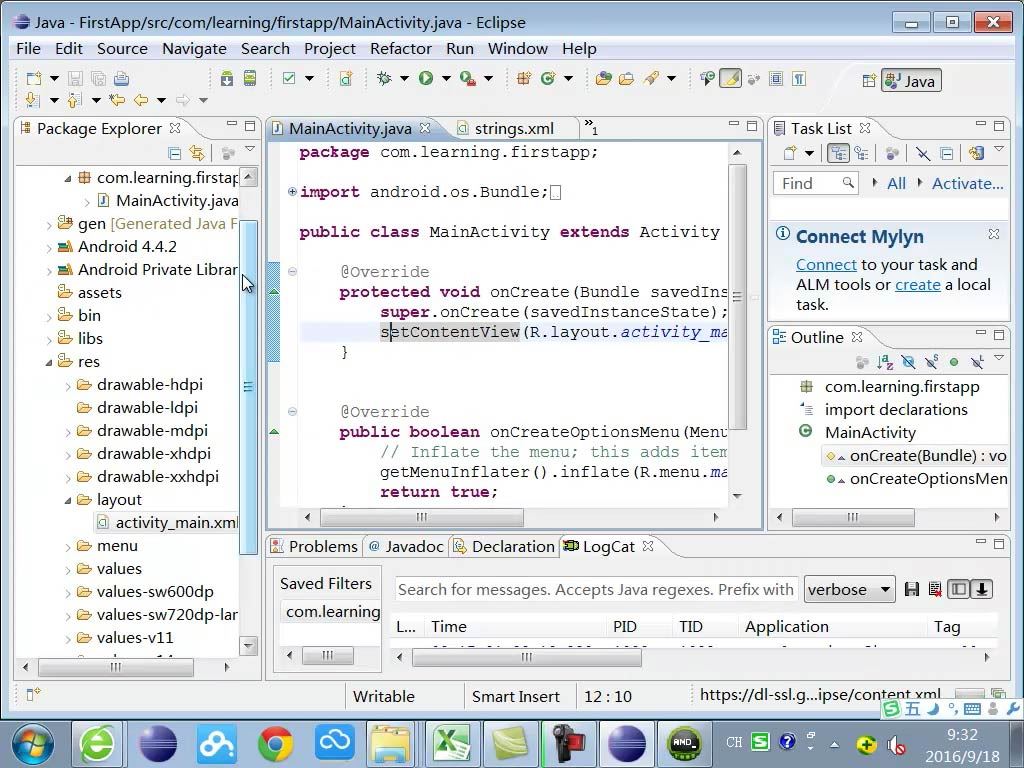Collapse All in Package Explorer toolbar
Image resolution: width=1024 pixels, height=768 pixels.
174,153
